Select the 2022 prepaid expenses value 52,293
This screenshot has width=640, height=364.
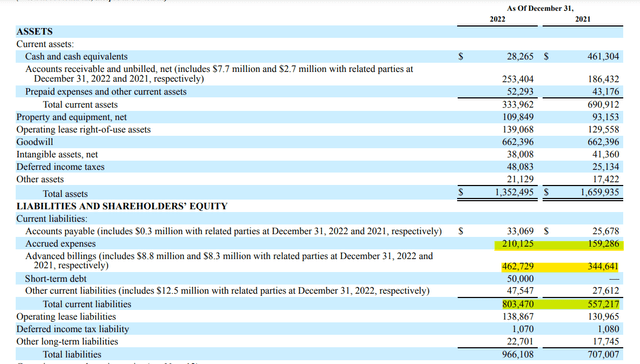click(x=520, y=91)
